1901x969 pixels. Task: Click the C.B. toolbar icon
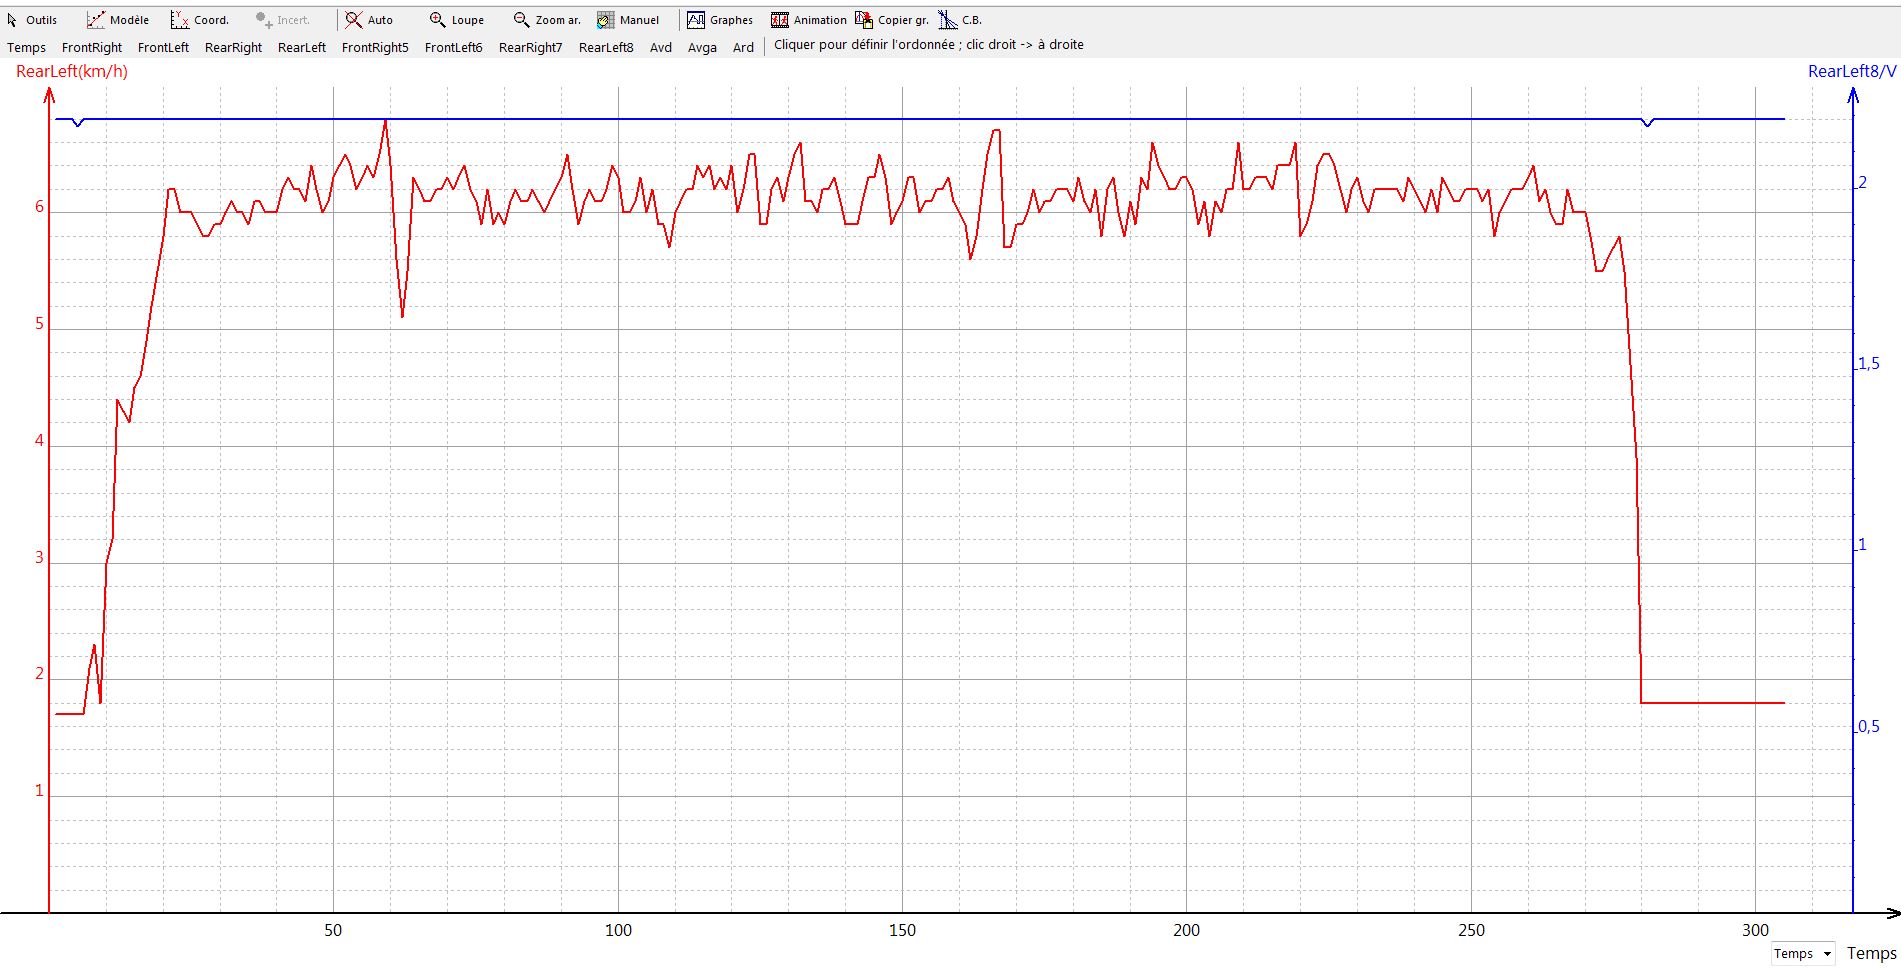pos(960,20)
